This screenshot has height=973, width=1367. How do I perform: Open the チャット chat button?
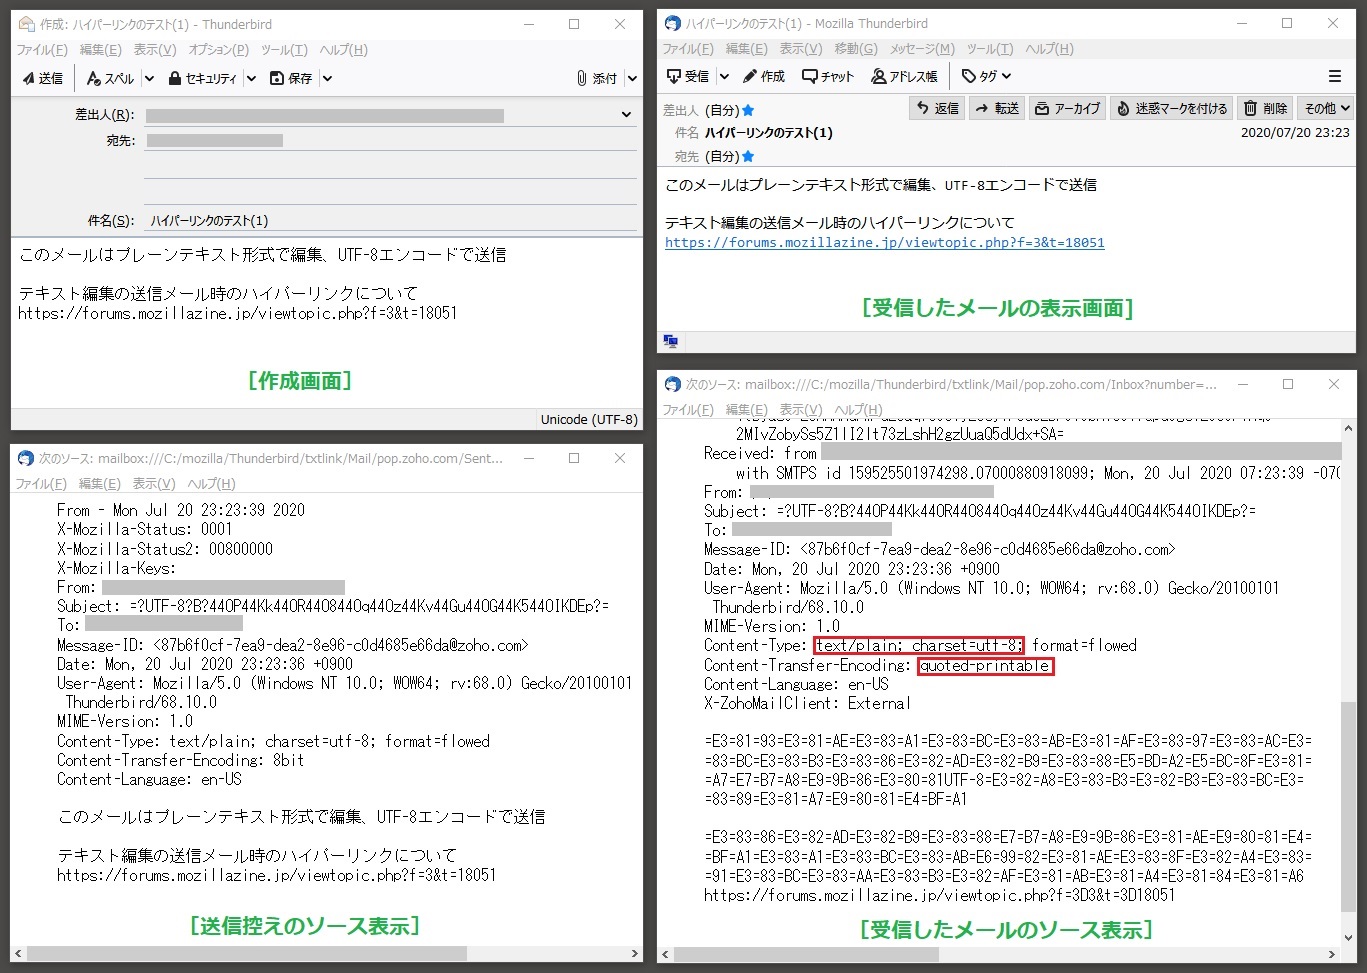(x=828, y=76)
